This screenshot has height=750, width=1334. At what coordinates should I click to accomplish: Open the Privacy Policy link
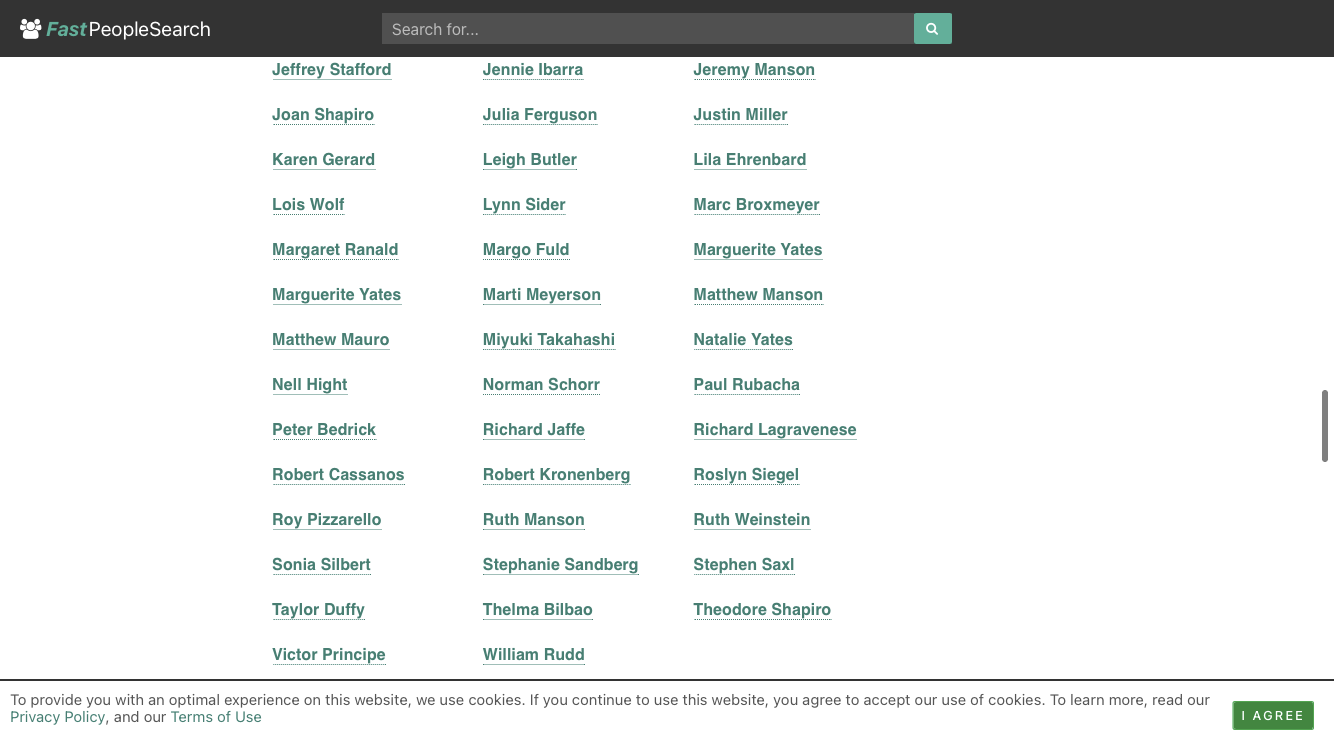tap(58, 717)
